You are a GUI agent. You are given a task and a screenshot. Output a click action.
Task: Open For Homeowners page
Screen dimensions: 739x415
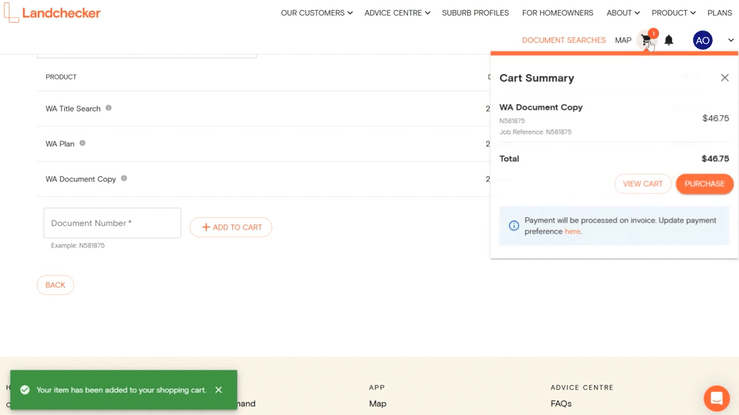click(x=558, y=13)
